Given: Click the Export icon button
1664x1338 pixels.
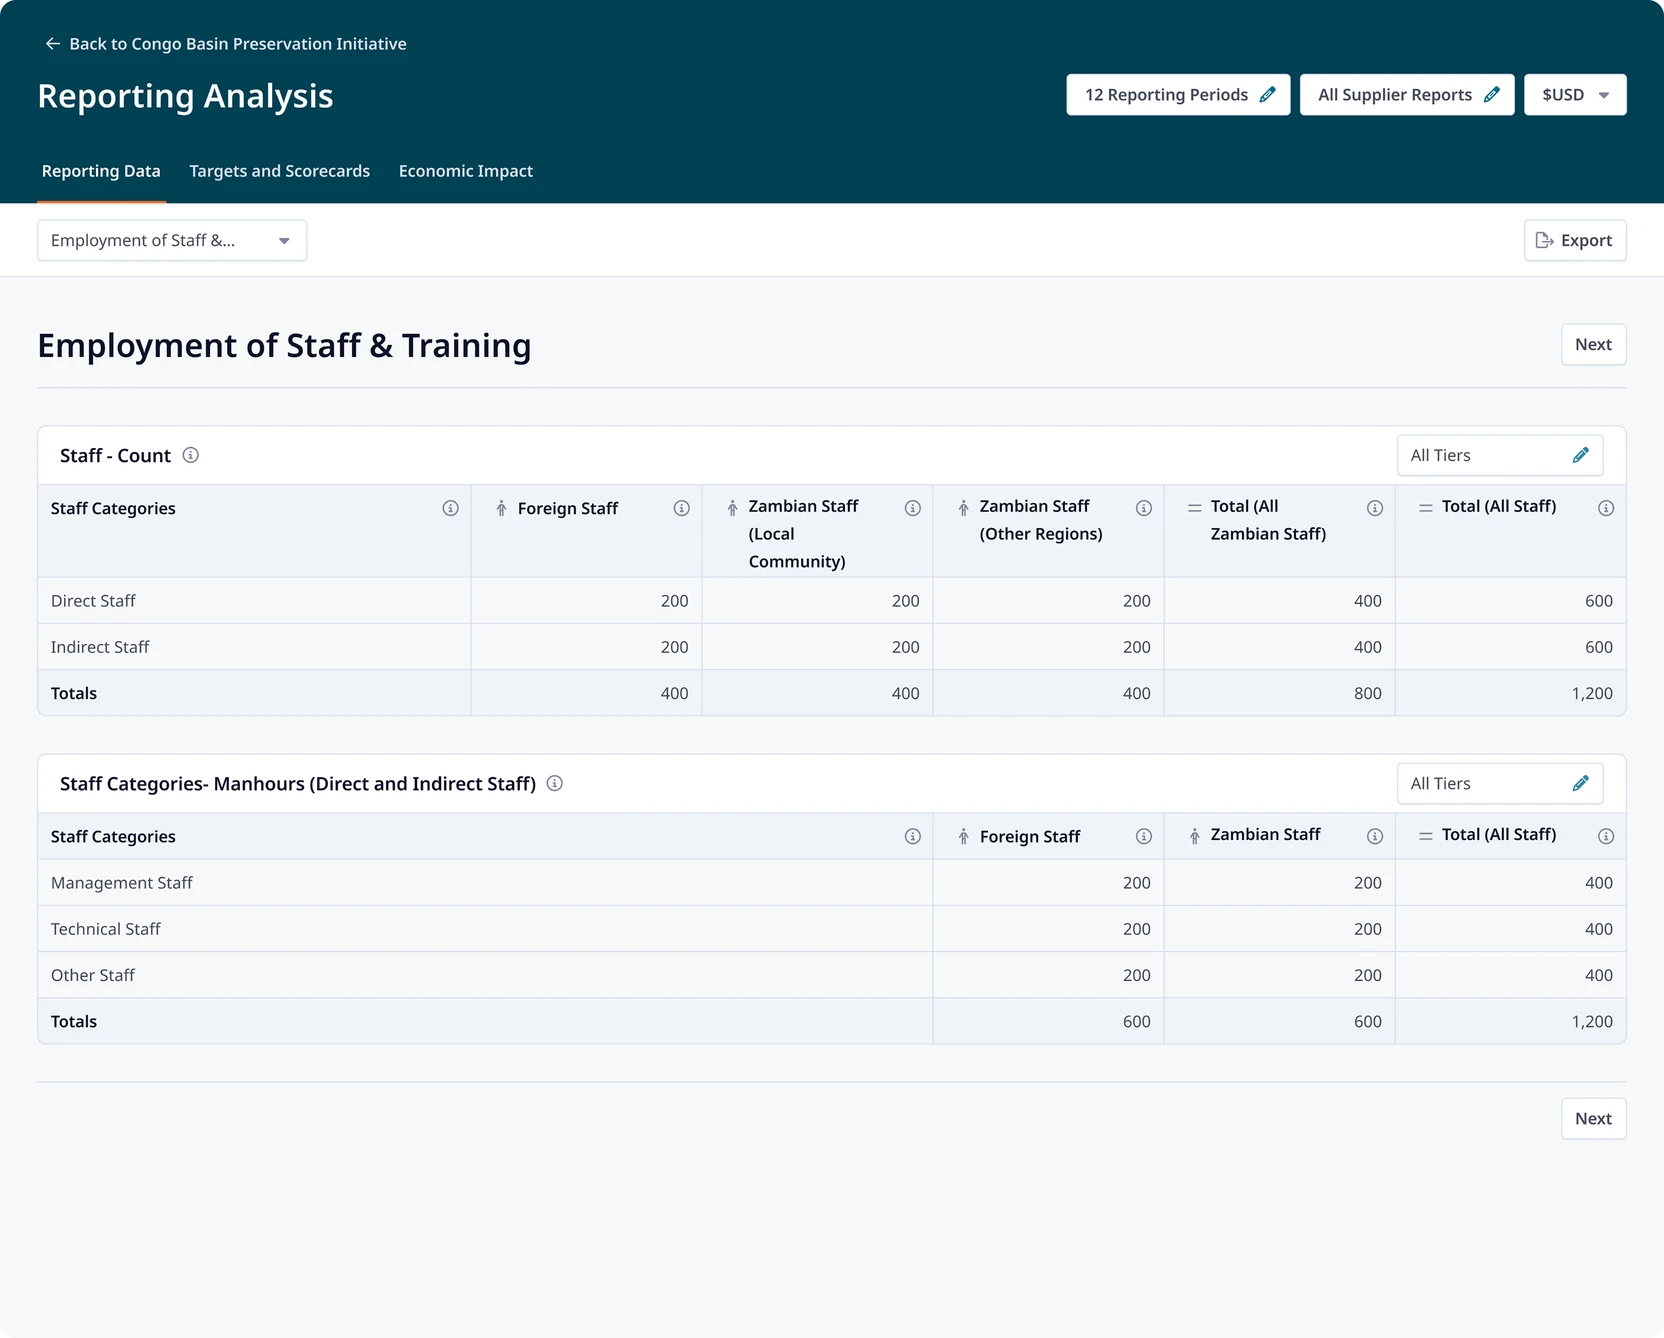Looking at the screenshot, I should [x=1545, y=240].
